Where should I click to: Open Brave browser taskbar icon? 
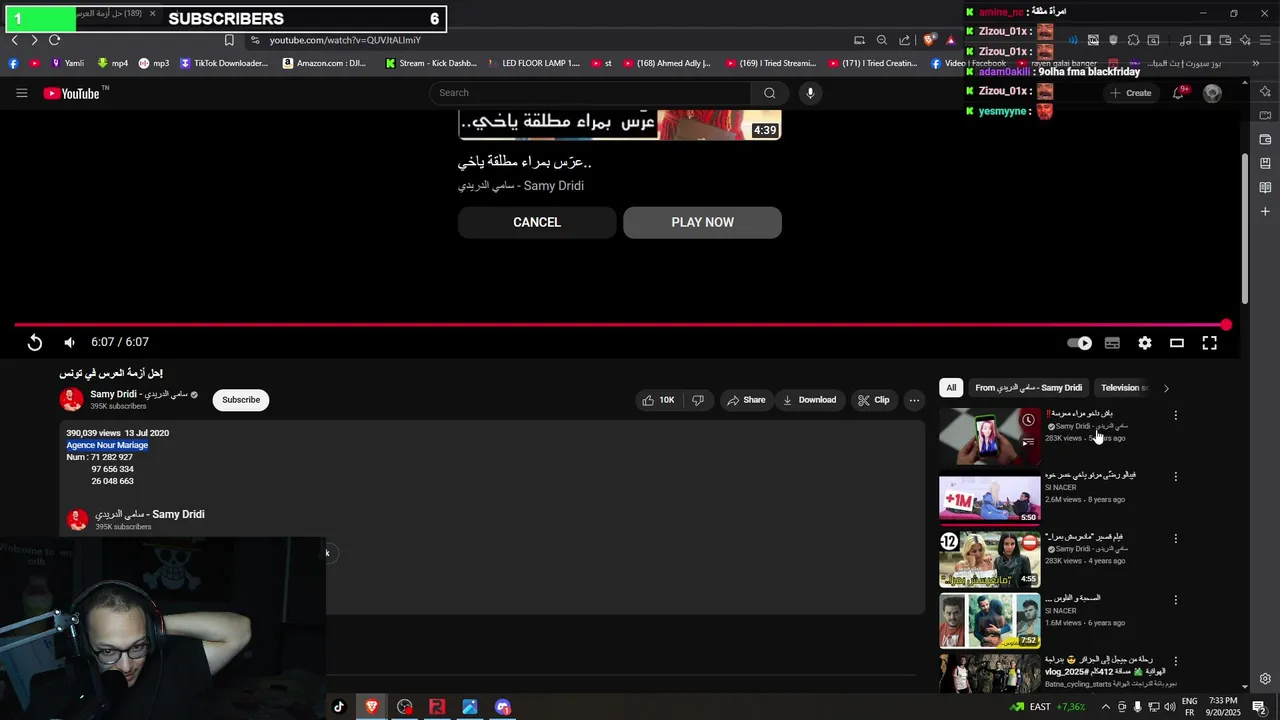(x=372, y=707)
